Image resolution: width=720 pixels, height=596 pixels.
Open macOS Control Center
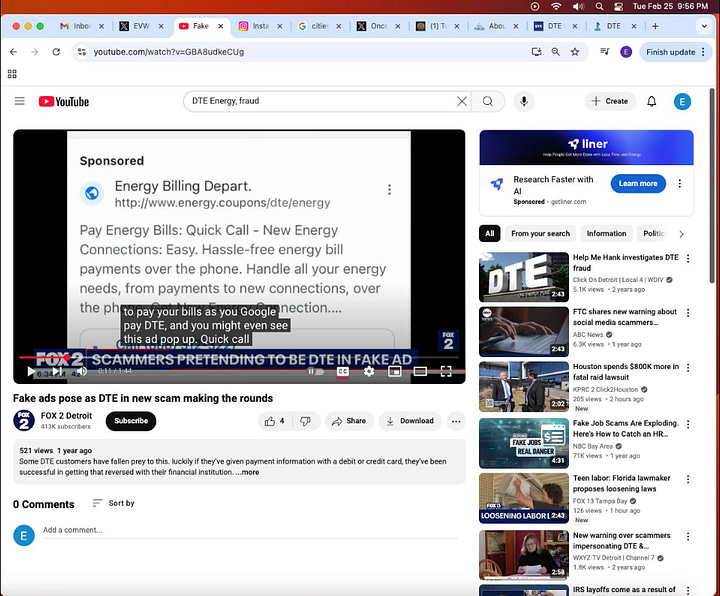click(x=619, y=6)
